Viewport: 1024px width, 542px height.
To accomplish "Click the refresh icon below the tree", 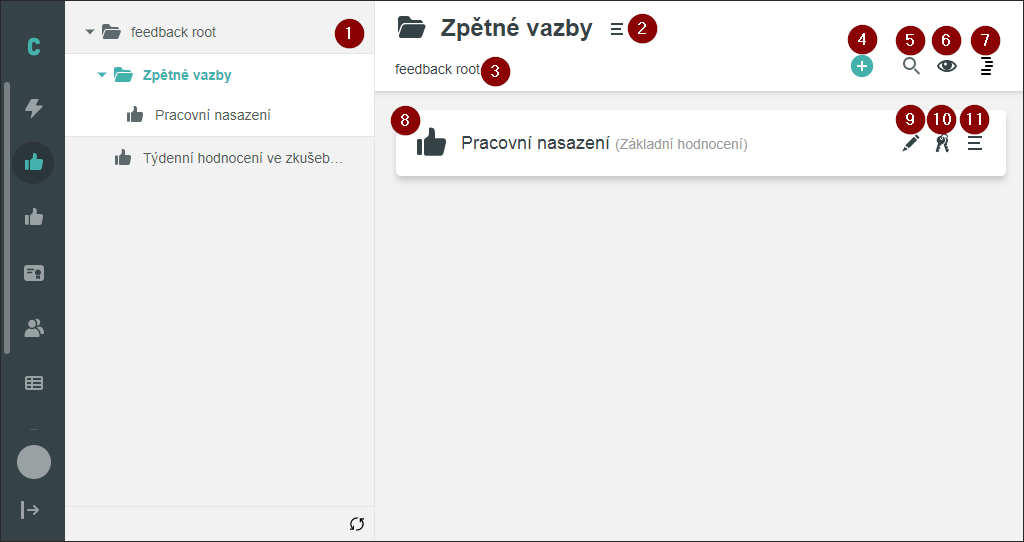I will pos(357,524).
